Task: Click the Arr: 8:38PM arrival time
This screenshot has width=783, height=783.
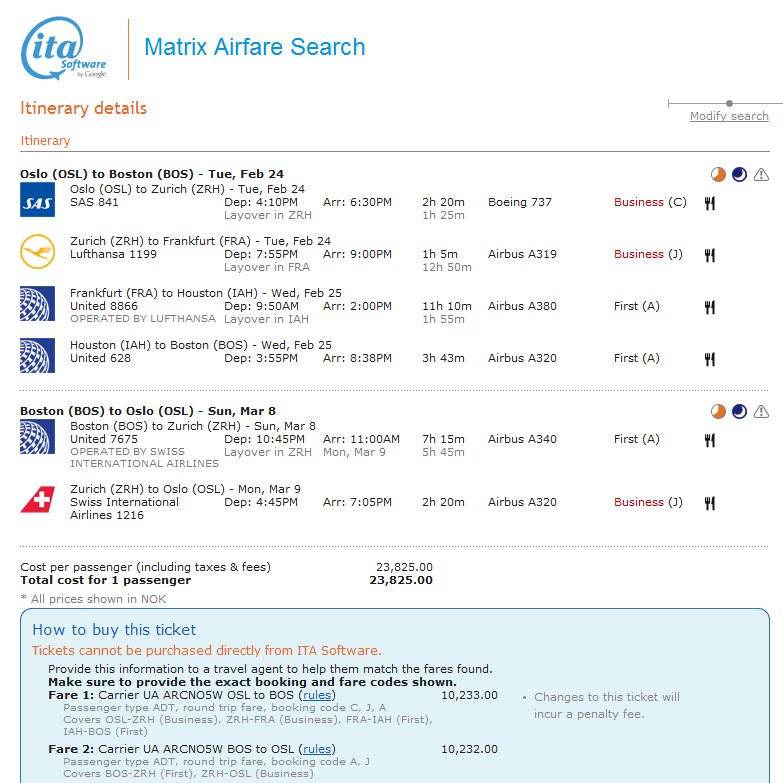Action: coord(358,358)
